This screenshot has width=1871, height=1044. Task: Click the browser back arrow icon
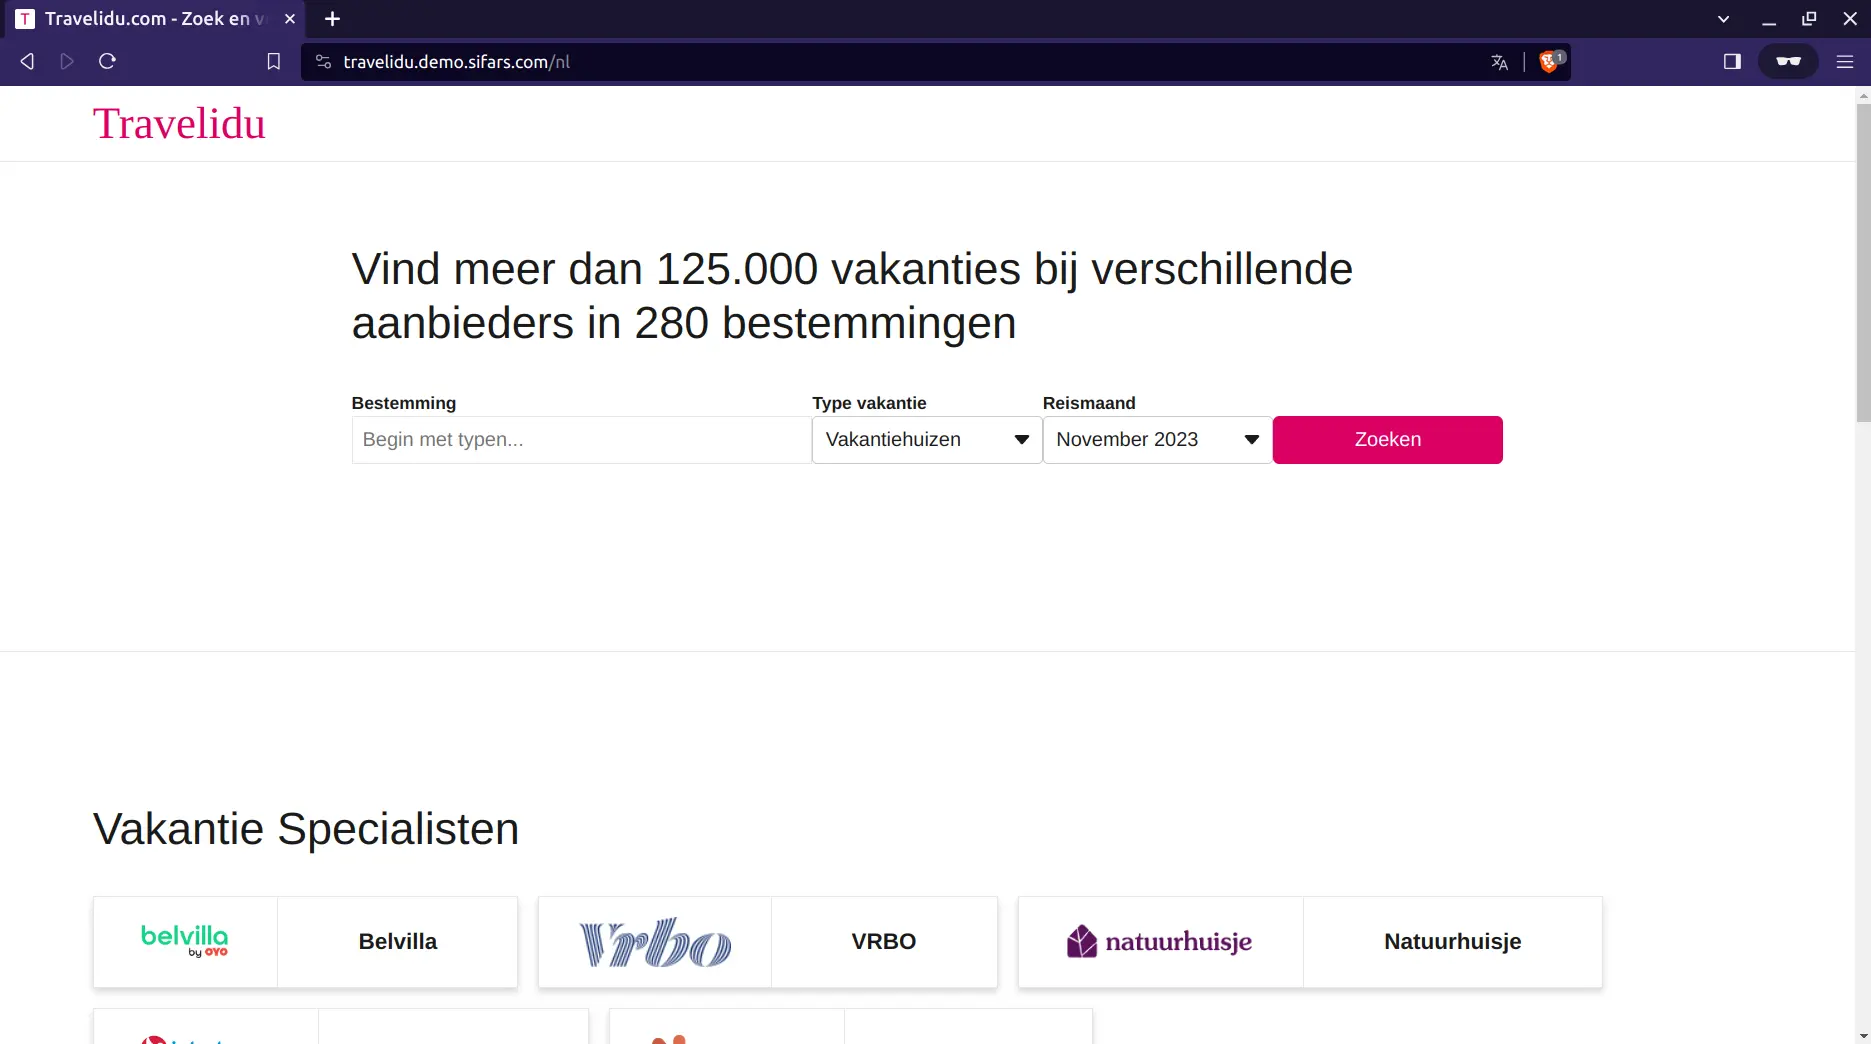(27, 61)
